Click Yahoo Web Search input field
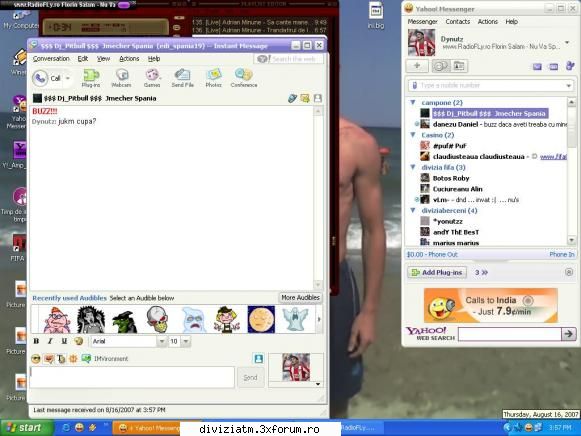 point(509,334)
